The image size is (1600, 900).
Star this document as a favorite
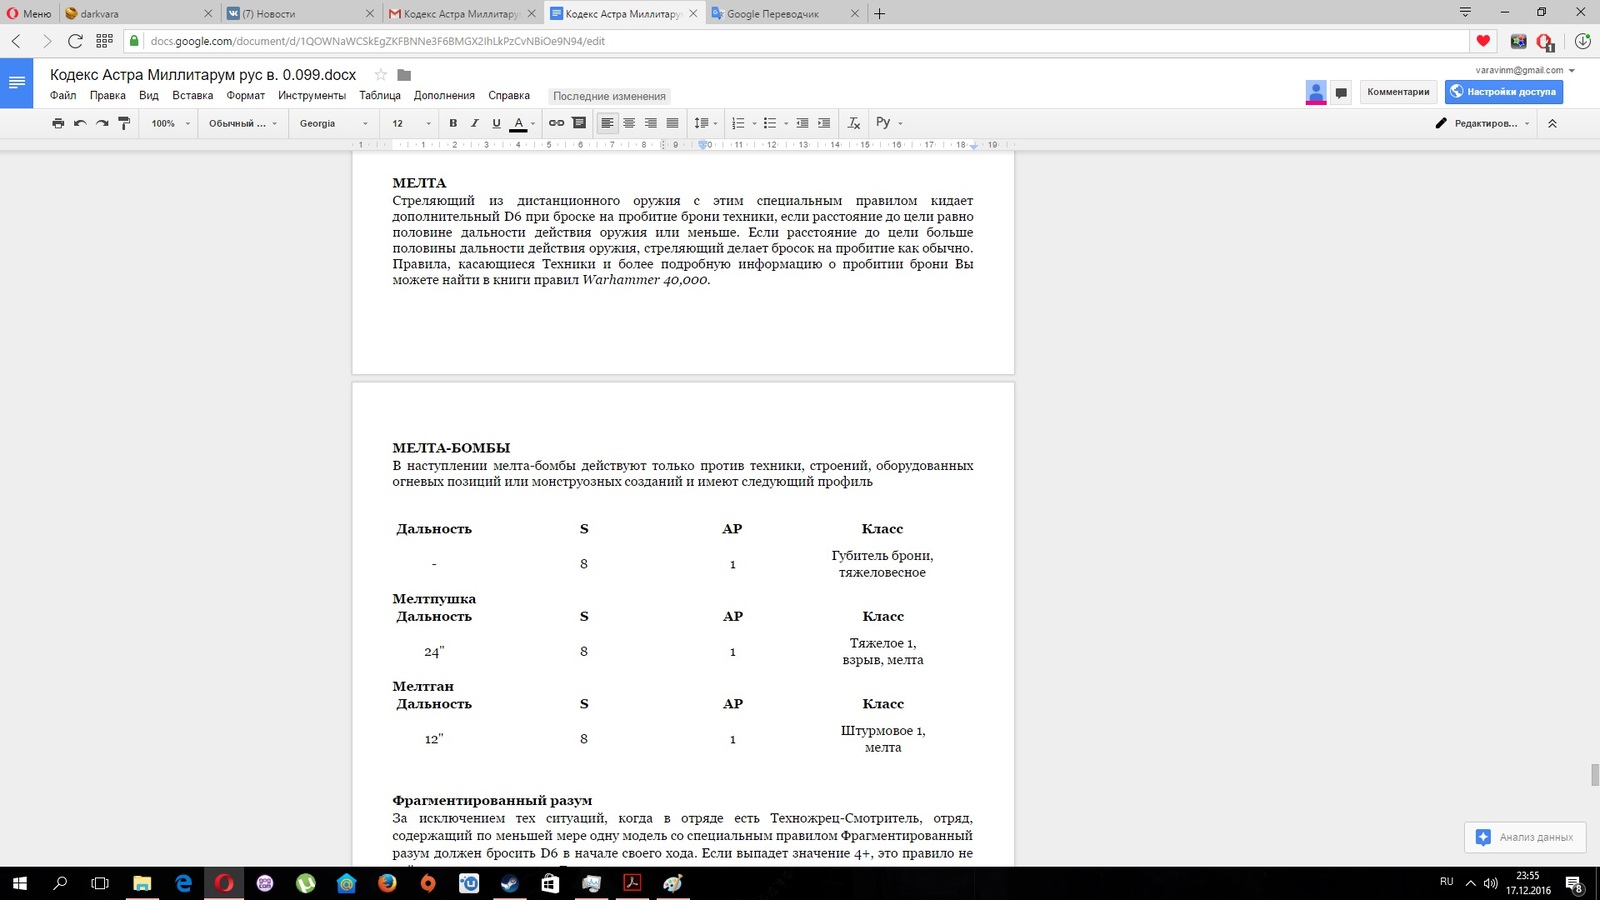(380, 75)
